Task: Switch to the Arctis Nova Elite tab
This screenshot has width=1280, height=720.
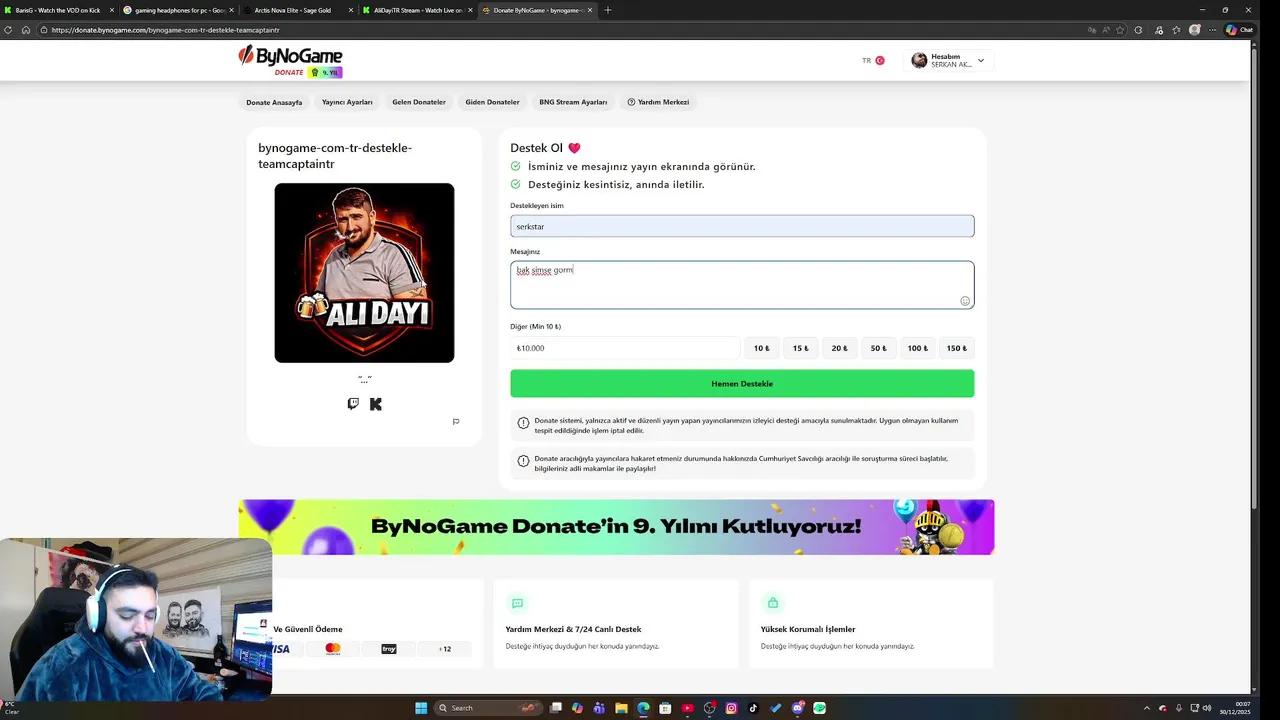Action: [x=298, y=10]
